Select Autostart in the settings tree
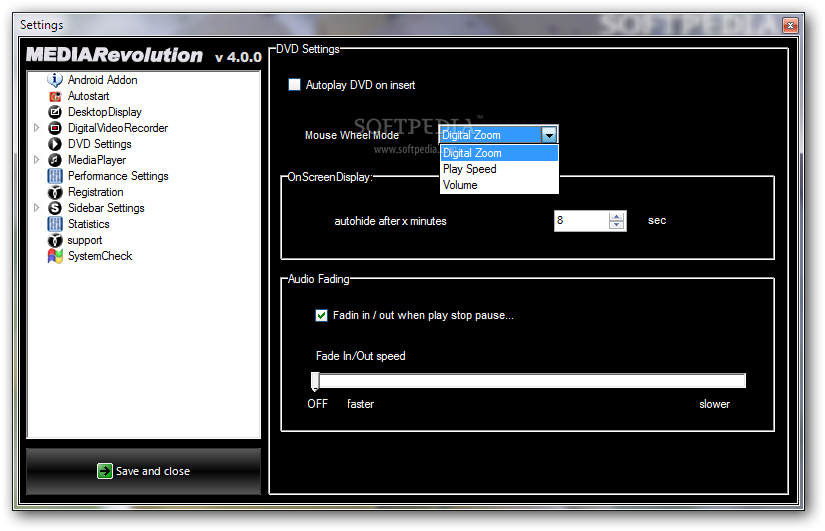Image resolution: width=825 pixels, height=531 pixels. tap(88, 96)
